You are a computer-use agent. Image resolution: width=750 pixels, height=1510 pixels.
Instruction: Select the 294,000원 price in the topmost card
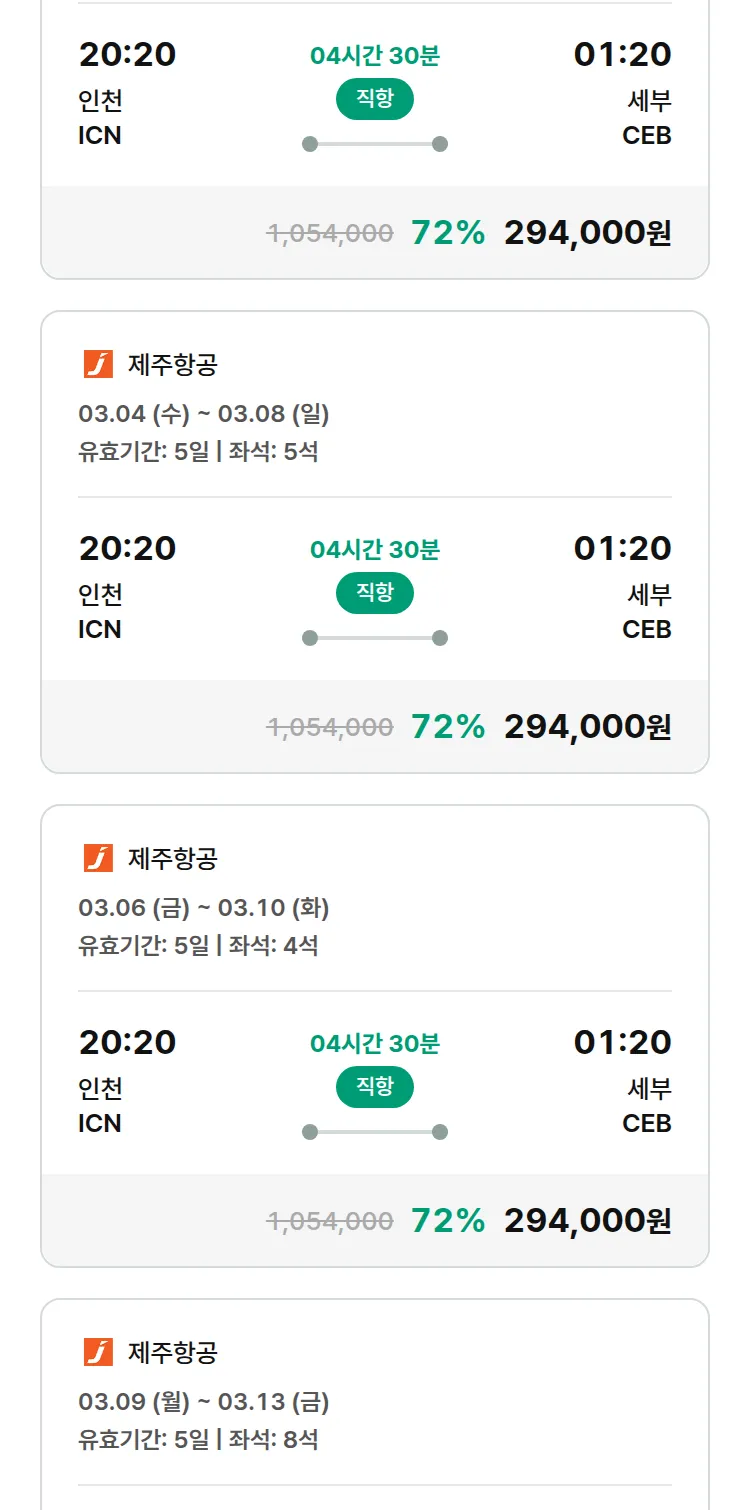pyautogui.click(x=587, y=233)
